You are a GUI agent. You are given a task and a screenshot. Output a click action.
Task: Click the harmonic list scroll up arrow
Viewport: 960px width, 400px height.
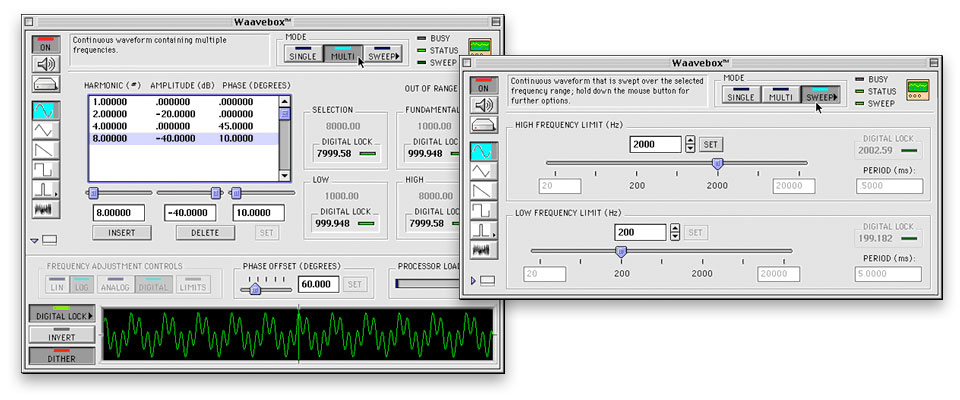(x=285, y=102)
